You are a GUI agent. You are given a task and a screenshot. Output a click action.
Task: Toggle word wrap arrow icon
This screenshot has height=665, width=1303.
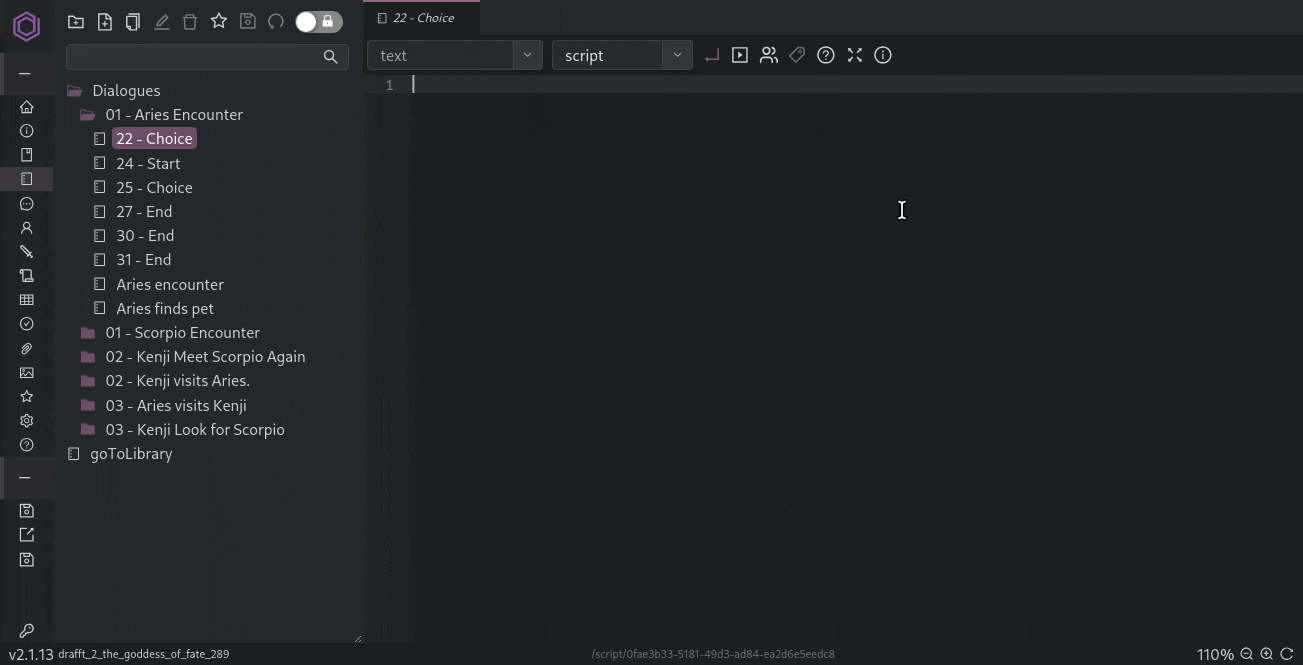point(711,56)
